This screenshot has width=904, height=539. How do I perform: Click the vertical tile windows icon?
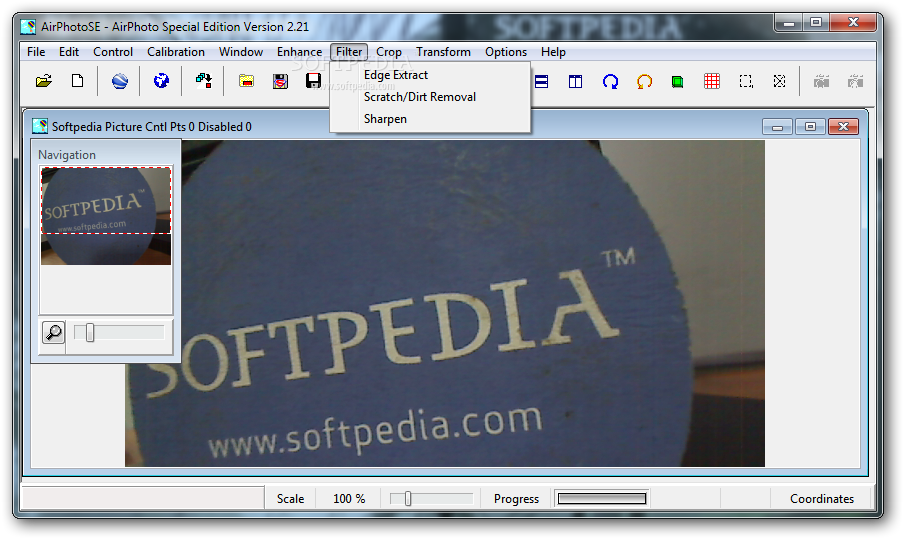point(575,81)
